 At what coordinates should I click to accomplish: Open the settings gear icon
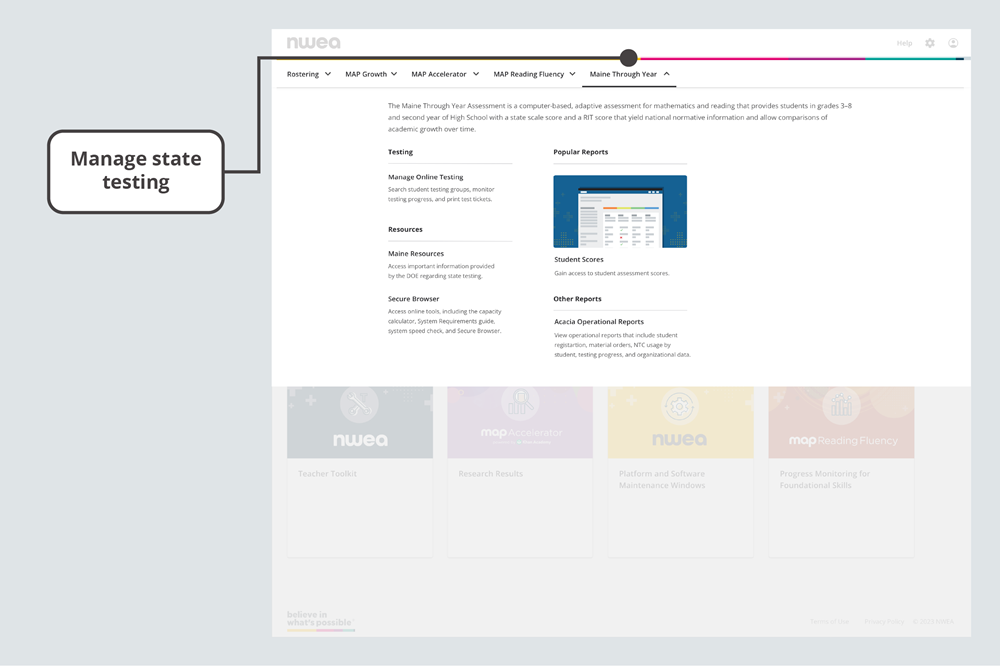pyautogui.click(x=929, y=43)
